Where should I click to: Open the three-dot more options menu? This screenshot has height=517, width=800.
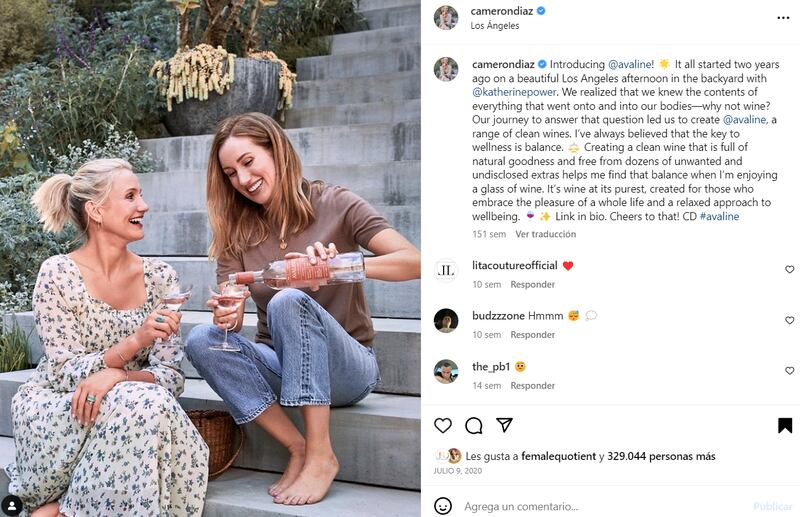[783, 18]
